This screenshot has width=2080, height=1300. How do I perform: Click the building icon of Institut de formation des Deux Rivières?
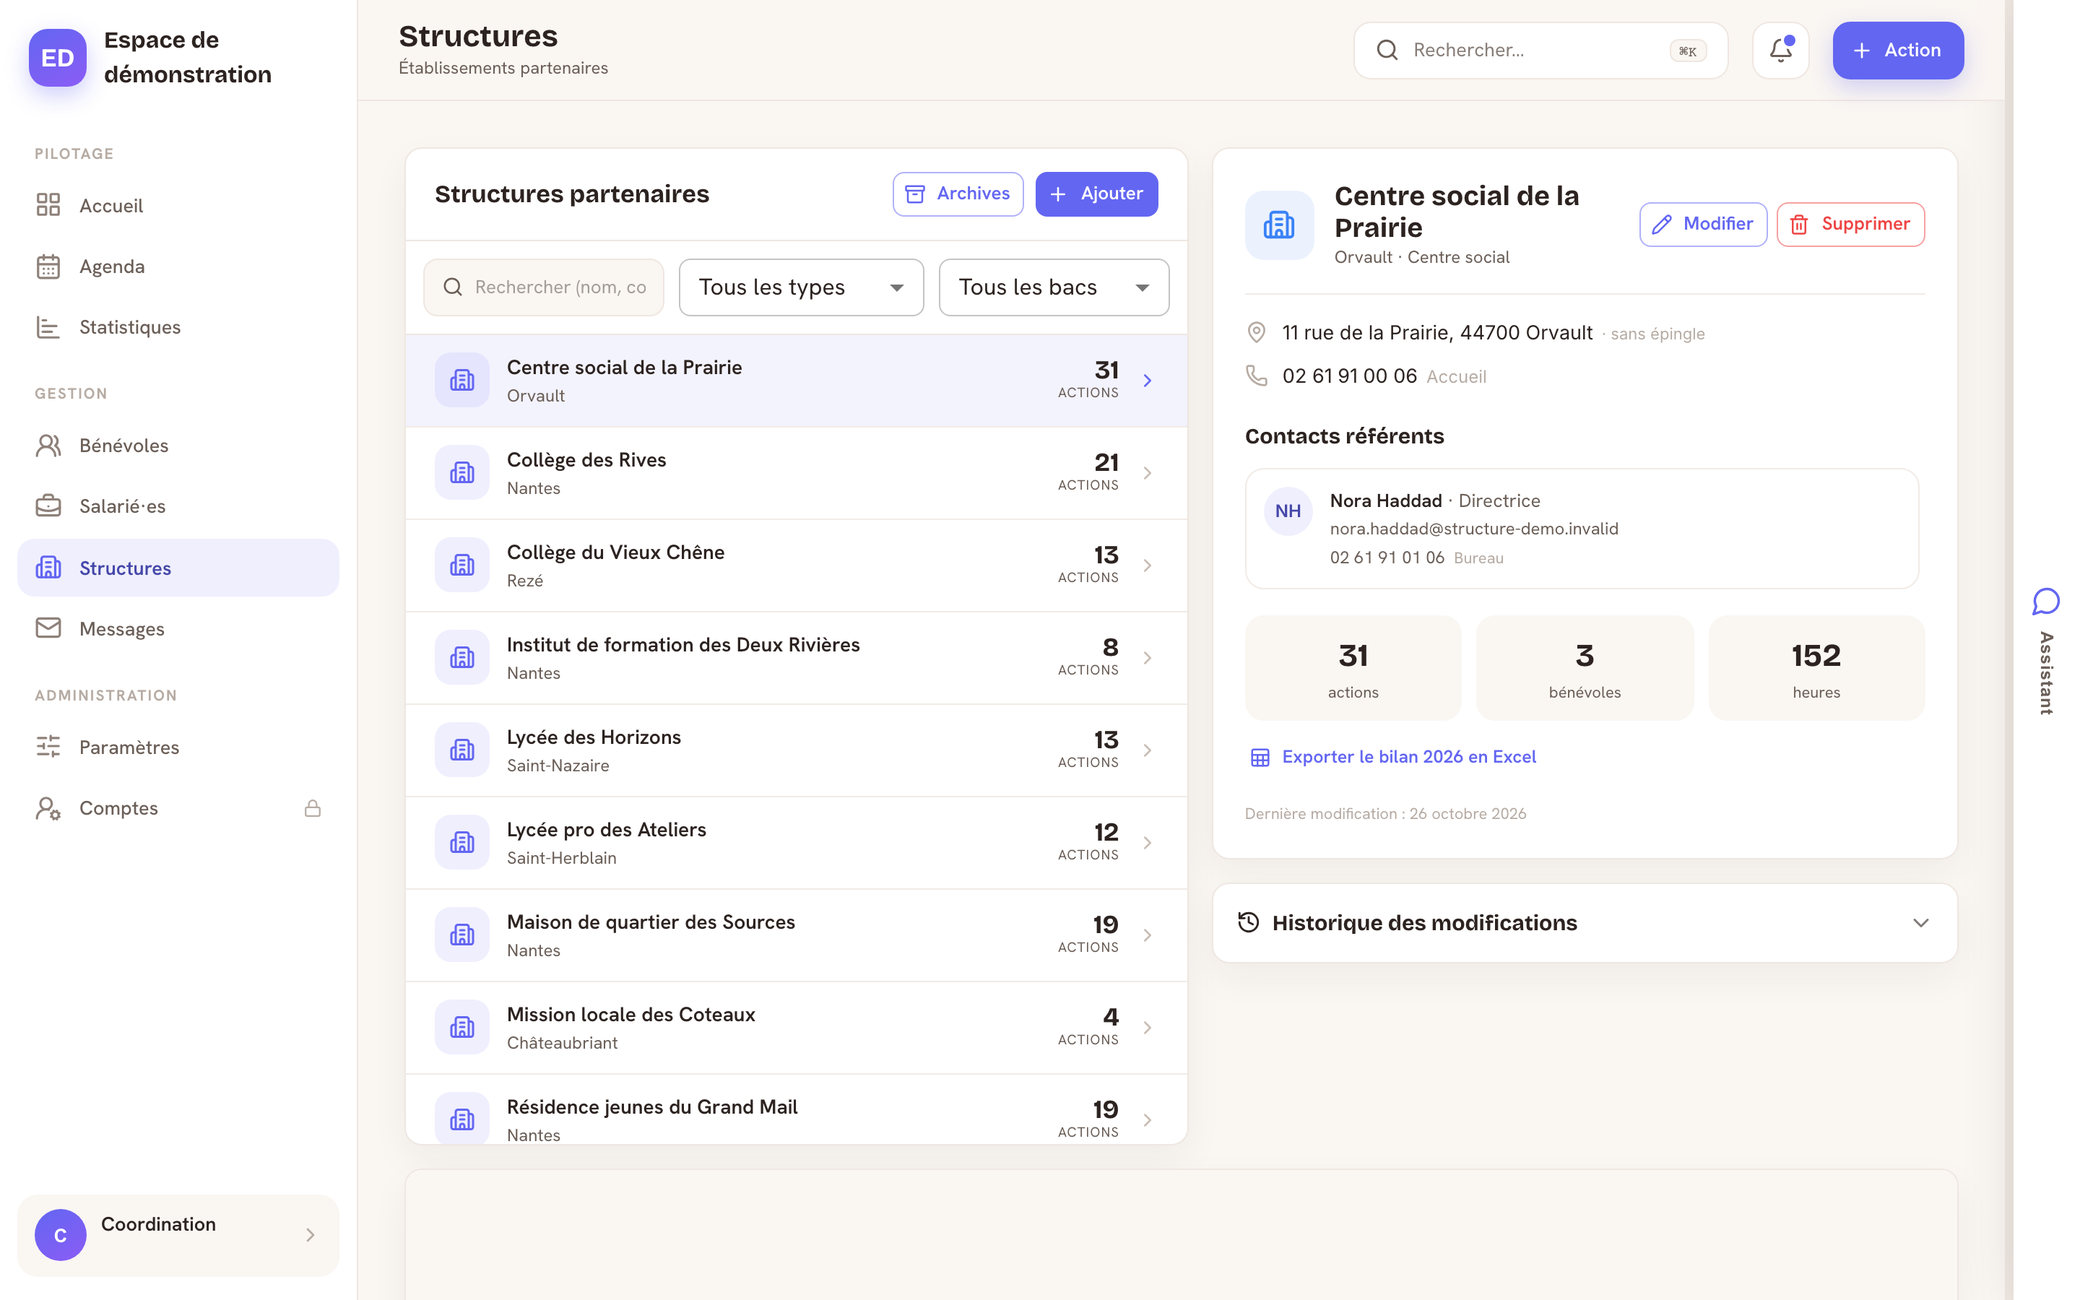(462, 657)
